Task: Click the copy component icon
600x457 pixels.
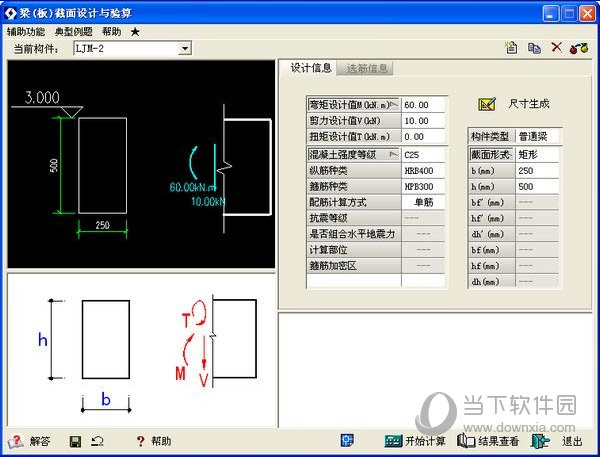Action: [x=534, y=48]
